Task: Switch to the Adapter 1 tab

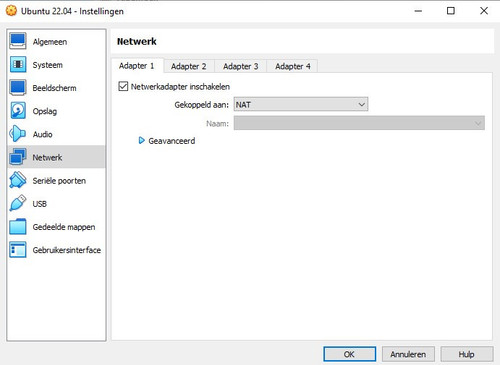Action: pos(137,66)
